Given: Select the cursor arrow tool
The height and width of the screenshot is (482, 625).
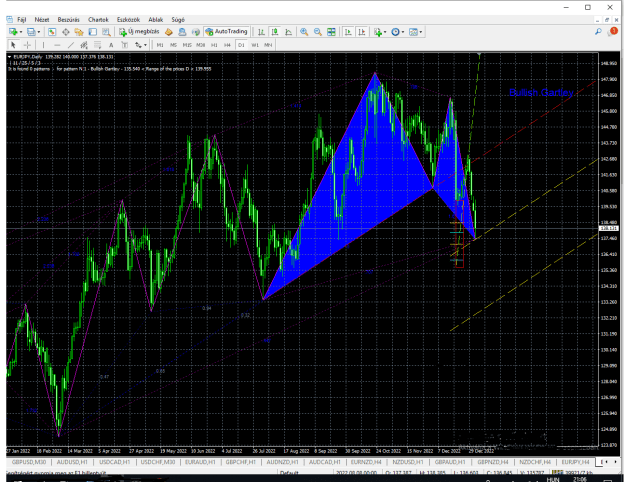Looking at the screenshot, I should coord(13,45).
